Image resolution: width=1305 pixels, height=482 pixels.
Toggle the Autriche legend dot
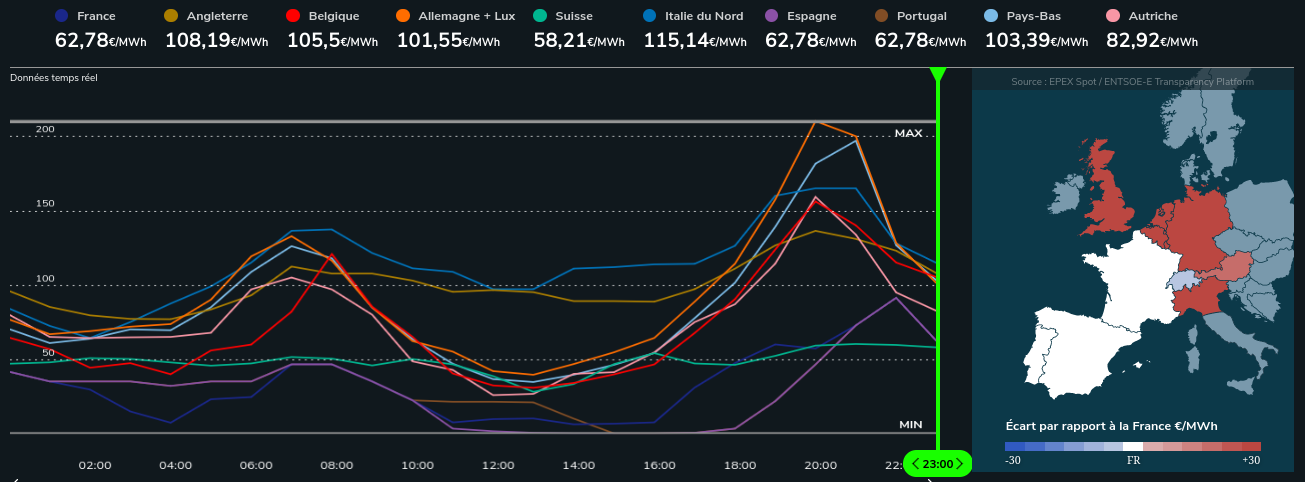(1112, 16)
